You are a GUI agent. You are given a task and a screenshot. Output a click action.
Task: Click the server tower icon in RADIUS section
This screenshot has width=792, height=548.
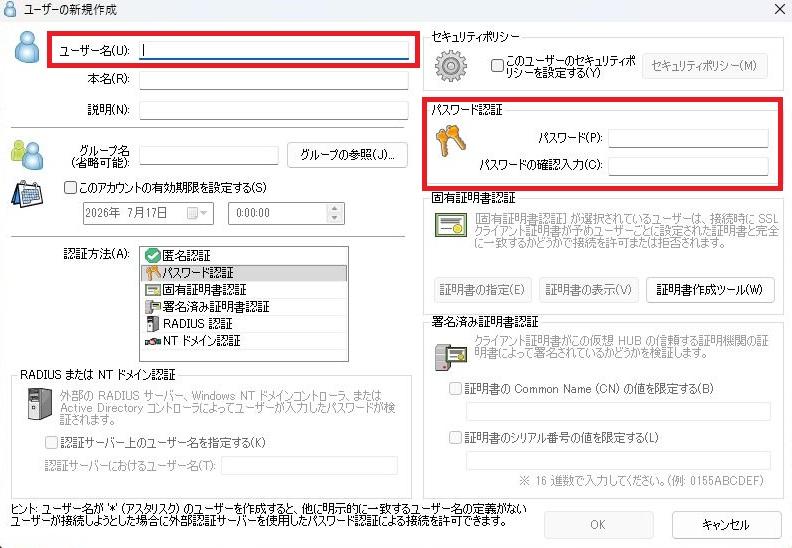[39, 404]
